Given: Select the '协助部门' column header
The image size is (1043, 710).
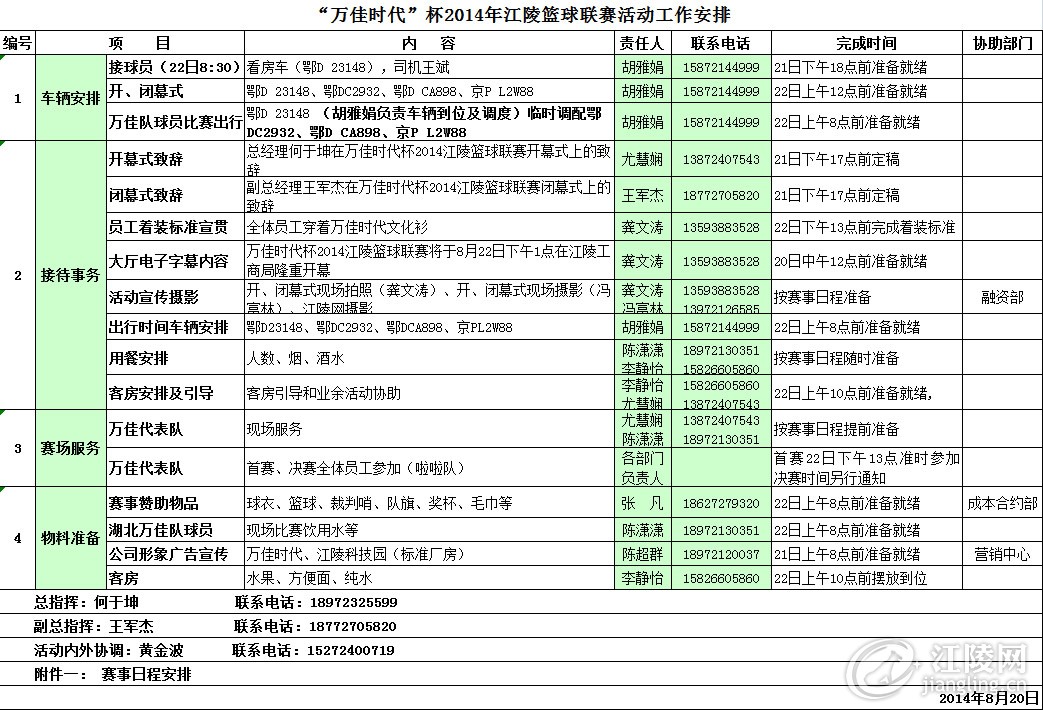Looking at the screenshot, I should point(1002,43).
